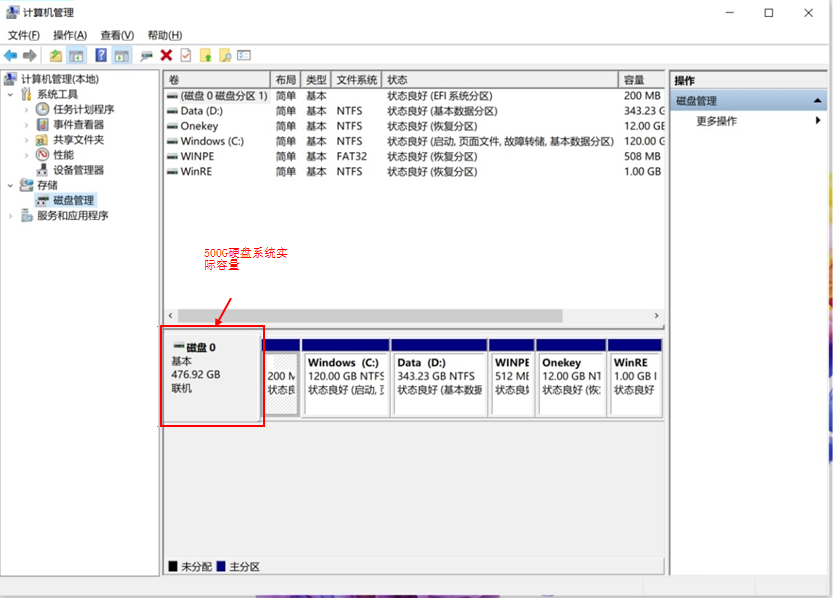Click the 设备管理器 icon in tree
833x598 pixels.
click(x=43, y=170)
